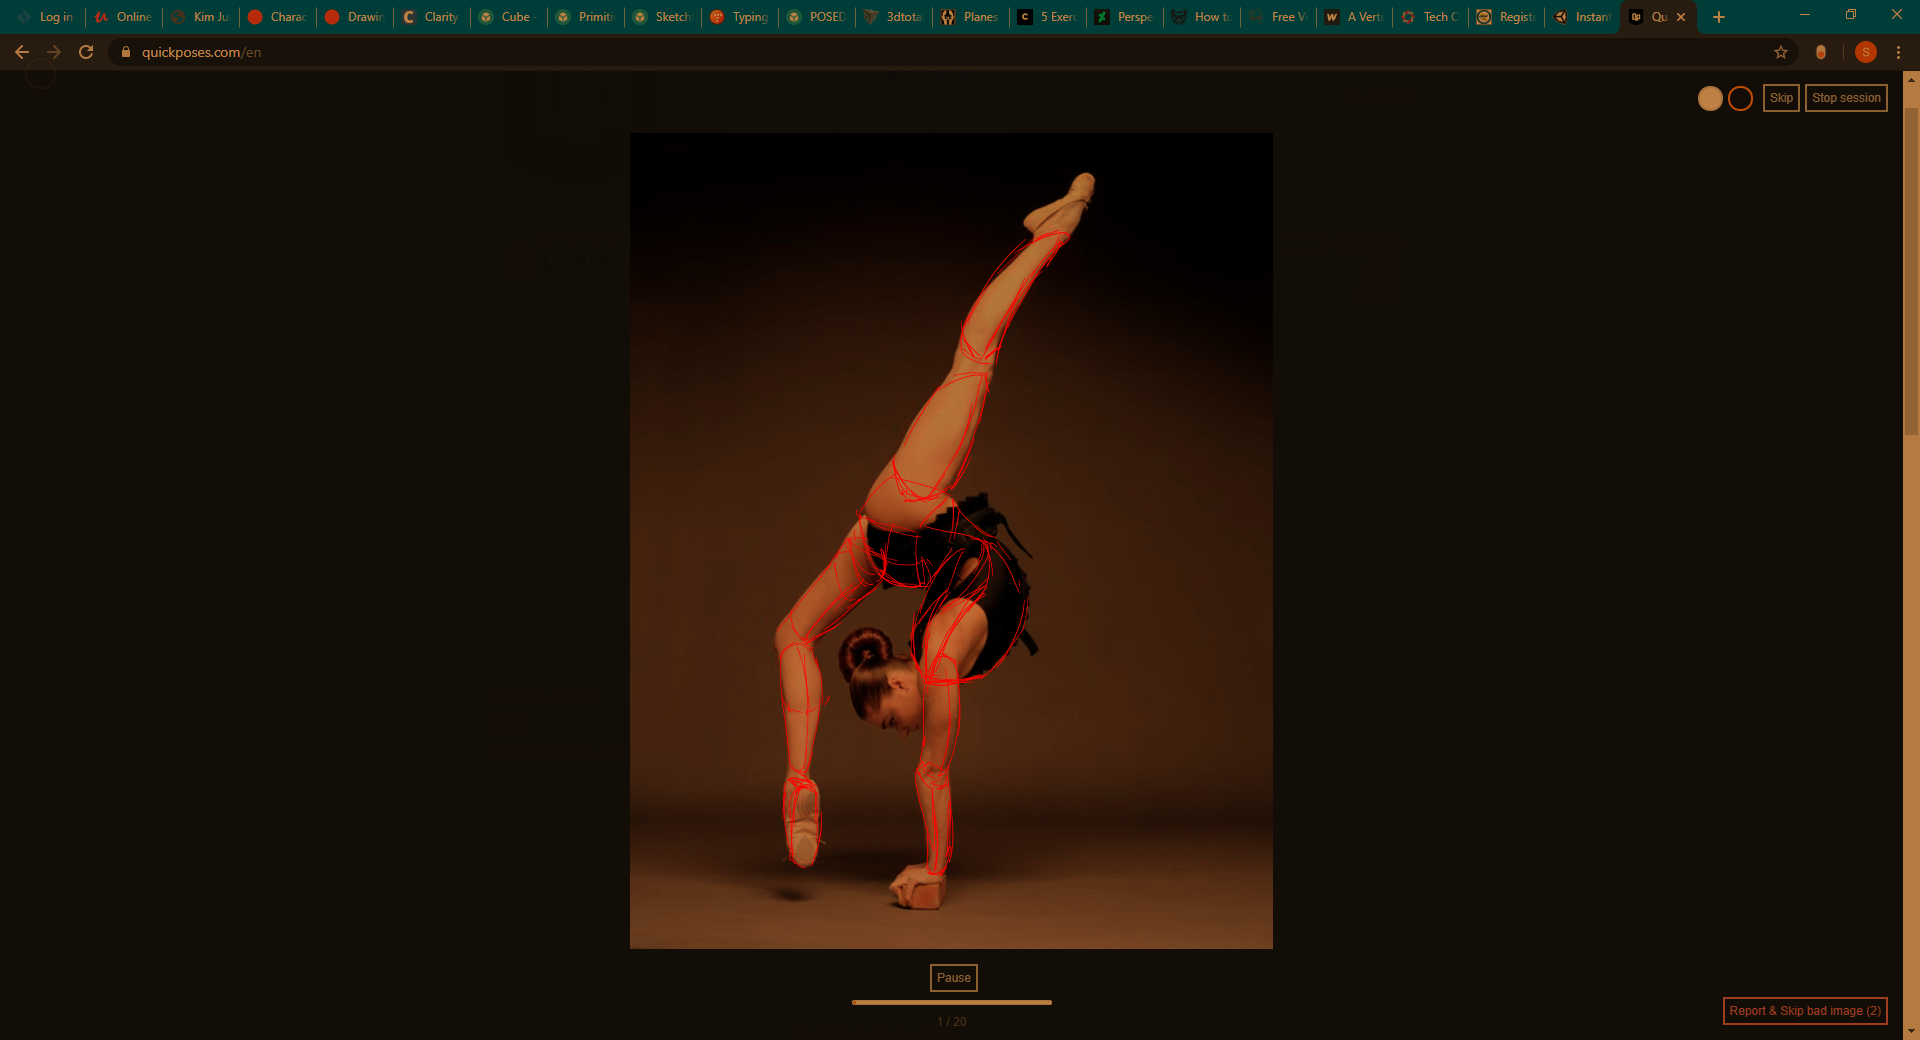Navigate back using the back arrow
The image size is (1920, 1040).
(22, 52)
